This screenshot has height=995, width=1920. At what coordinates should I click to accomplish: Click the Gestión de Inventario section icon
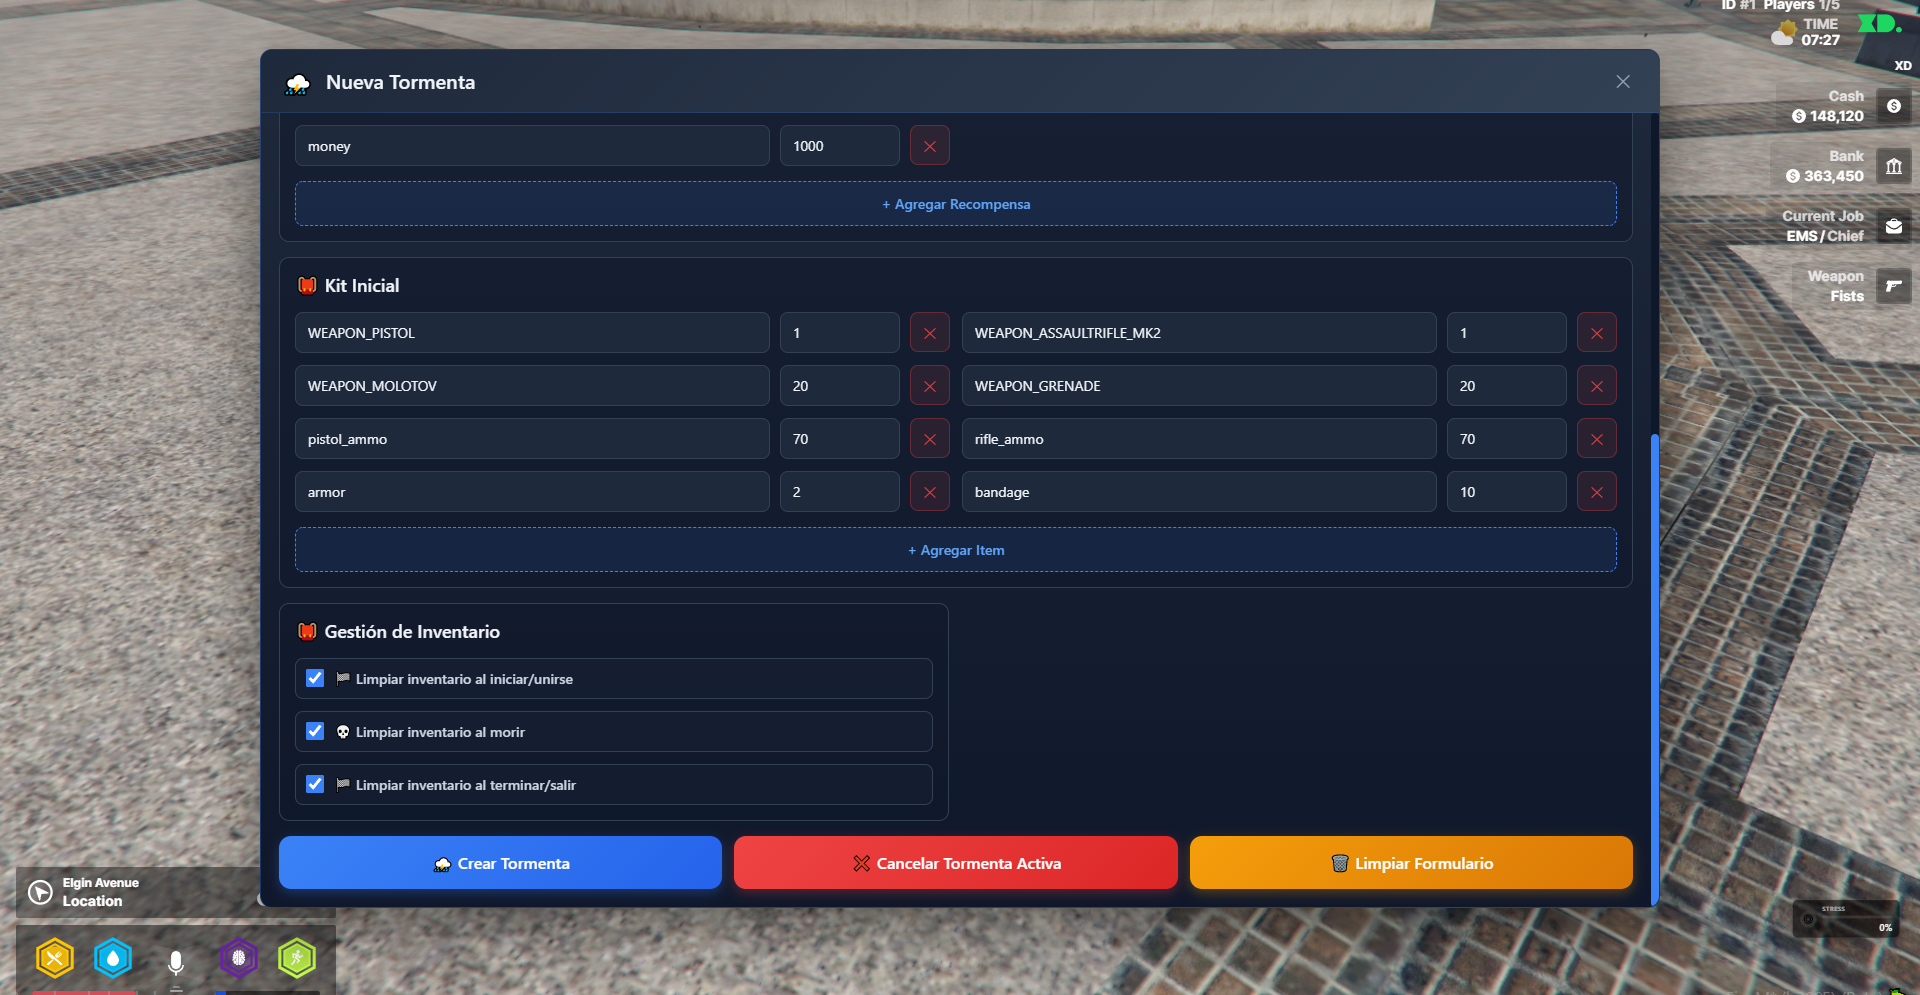pos(307,632)
